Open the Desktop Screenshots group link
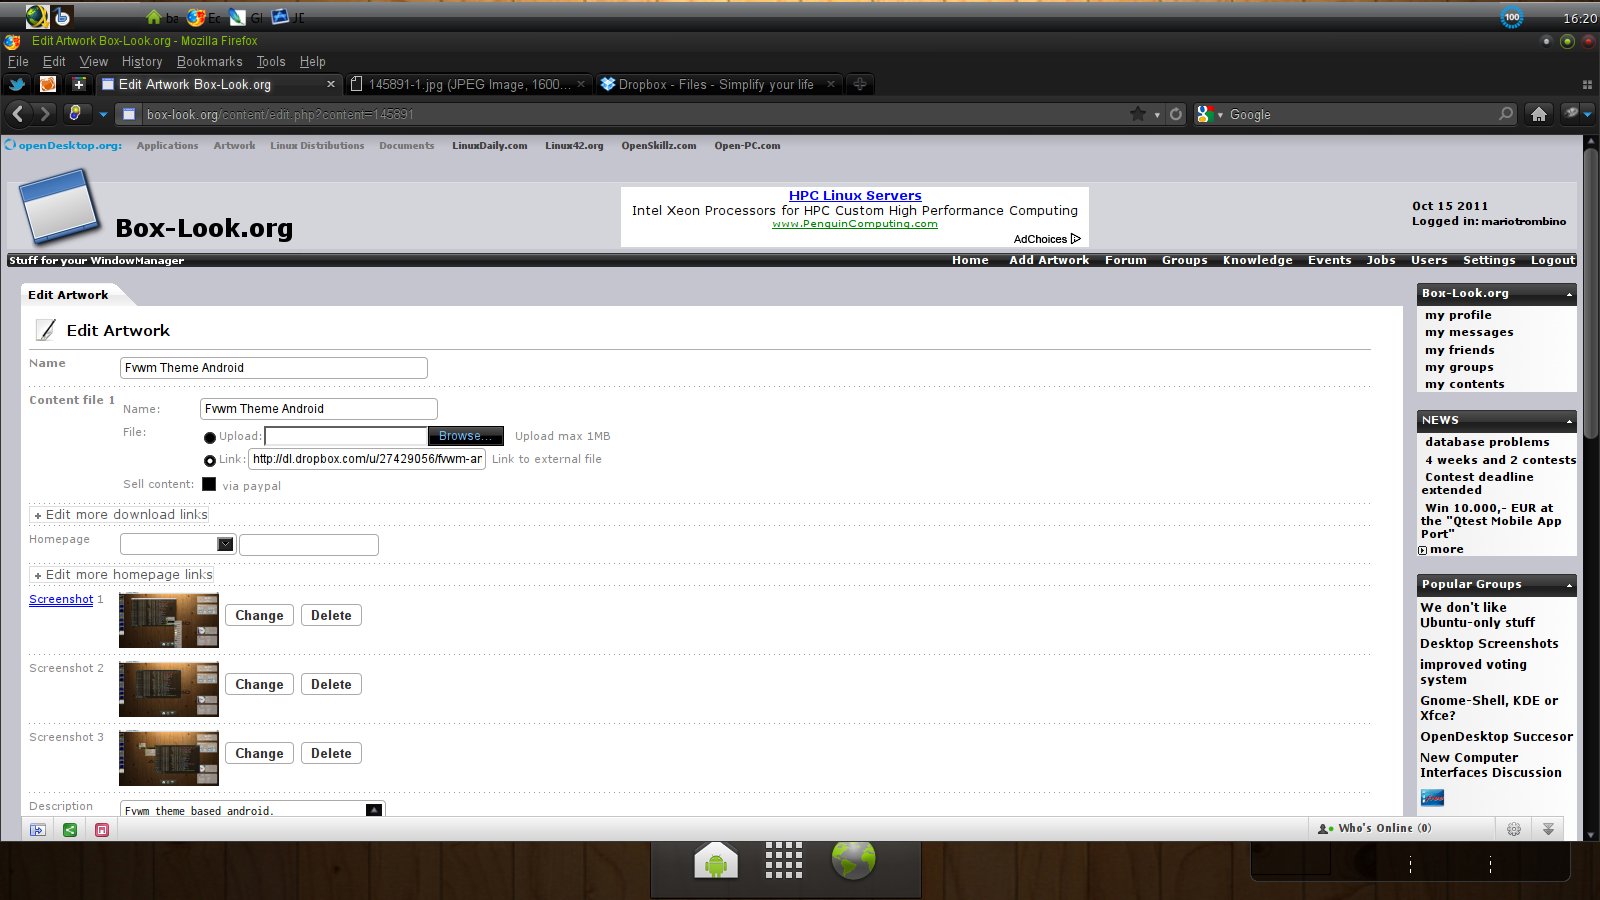The height and width of the screenshot is (900, 1600). (x=1489, y=644)
